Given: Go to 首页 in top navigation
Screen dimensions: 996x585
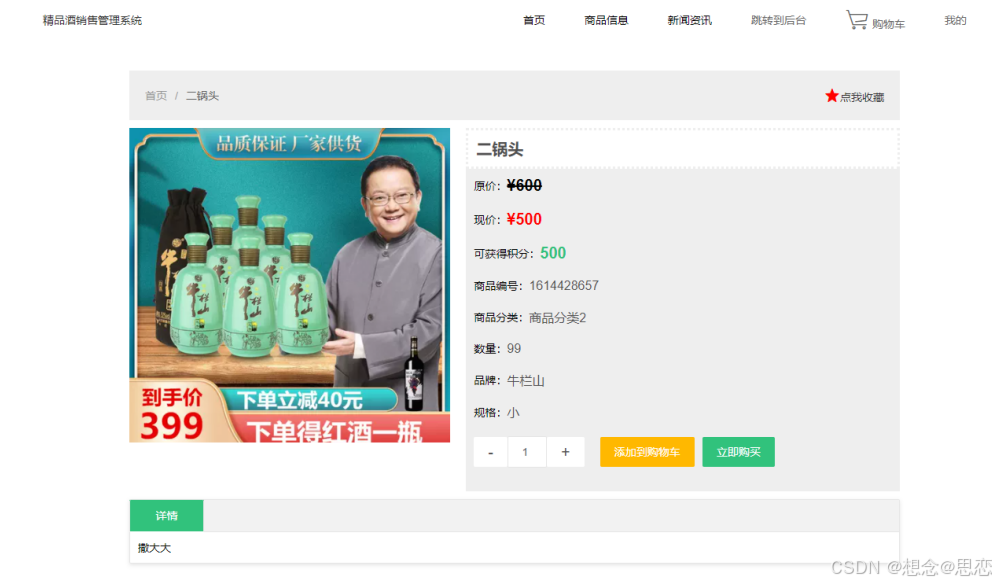Looking at the screenshot, I should 534,20.
